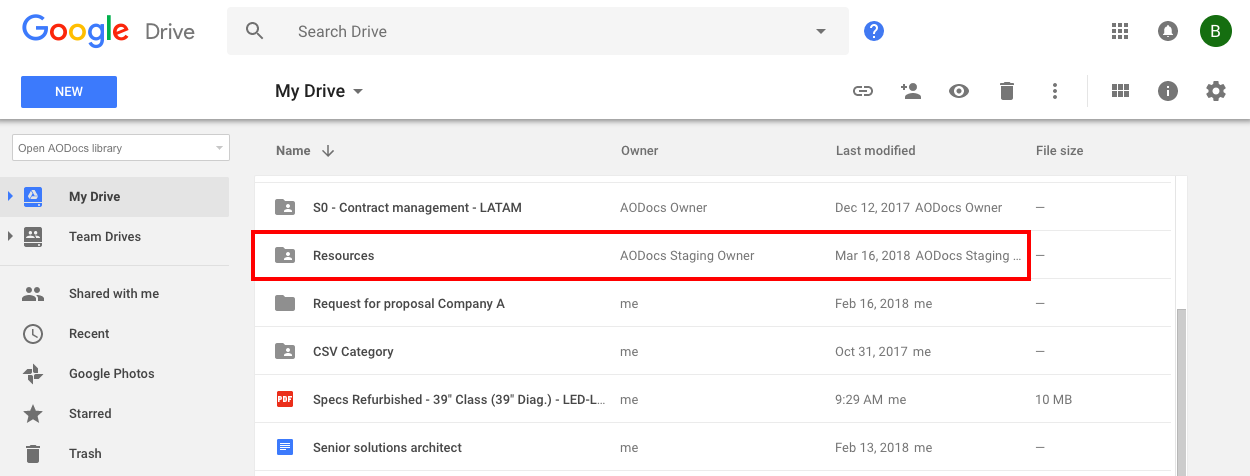Image resolution: width=1250 pixels, height=476 pixels.
Task: Click the sidebar Trash bin icon
Action: tap(33, 454)
